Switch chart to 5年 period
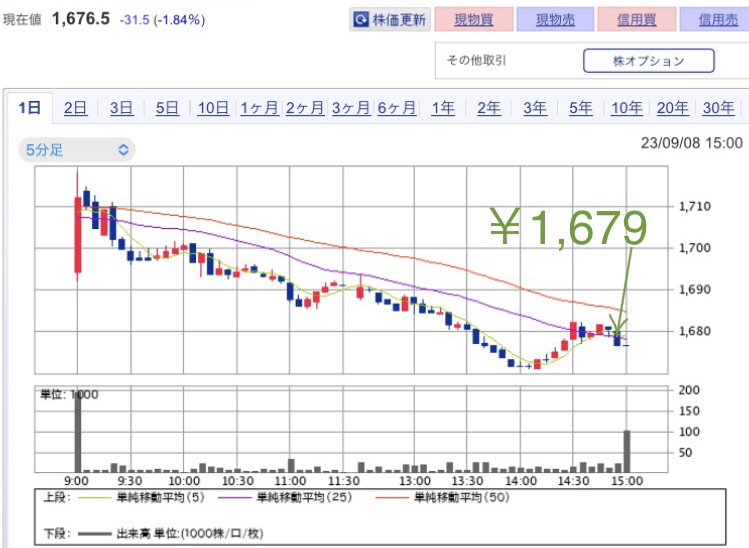 (580, 108)
